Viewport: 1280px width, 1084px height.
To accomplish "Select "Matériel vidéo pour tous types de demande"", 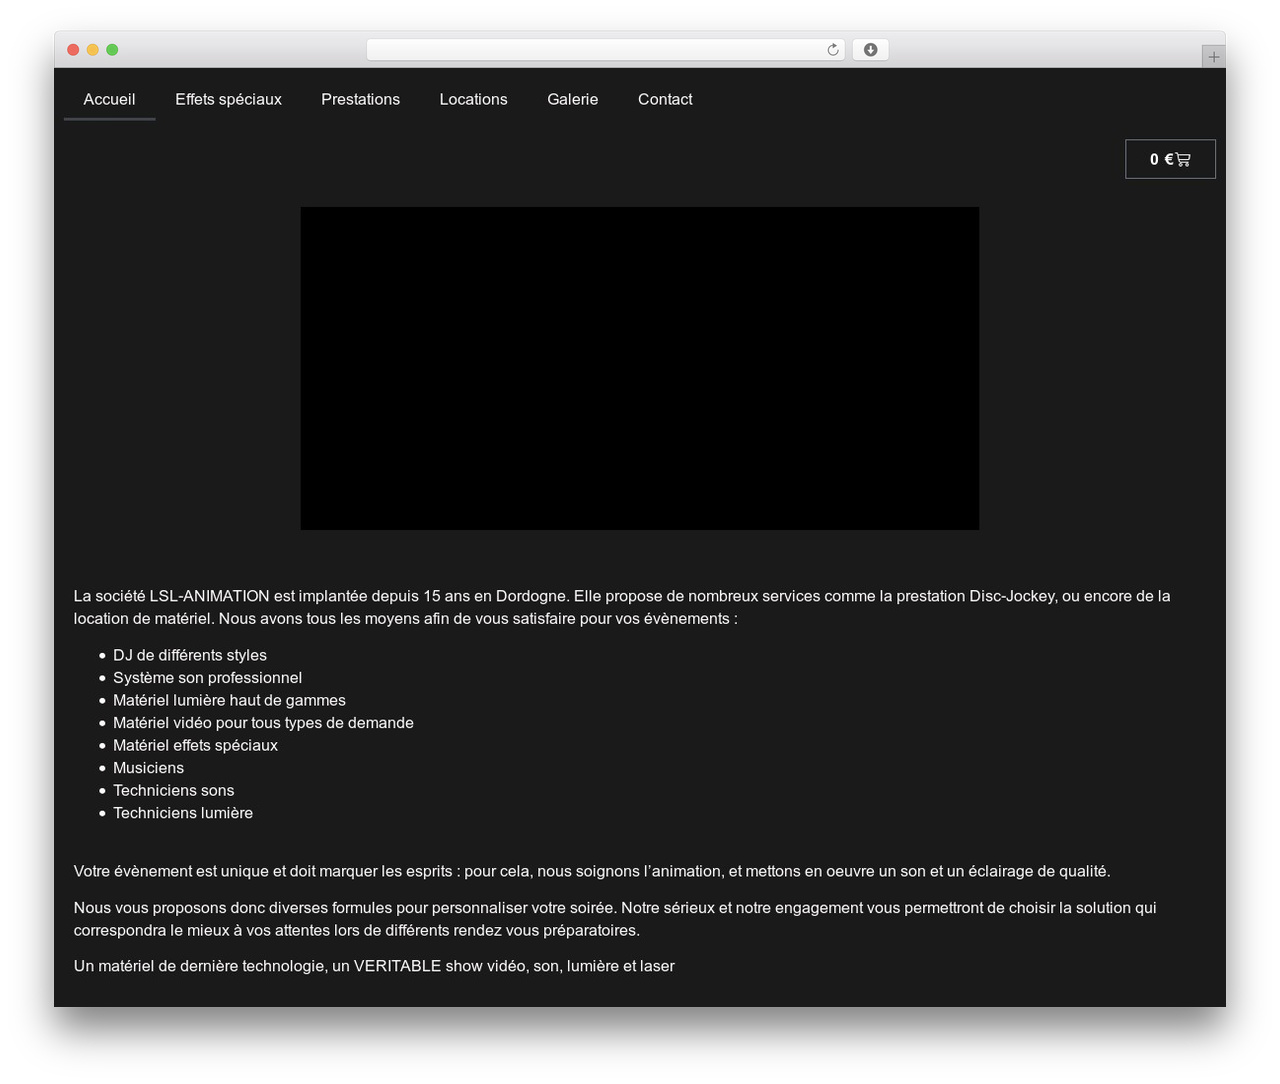I will coord(263,723).
